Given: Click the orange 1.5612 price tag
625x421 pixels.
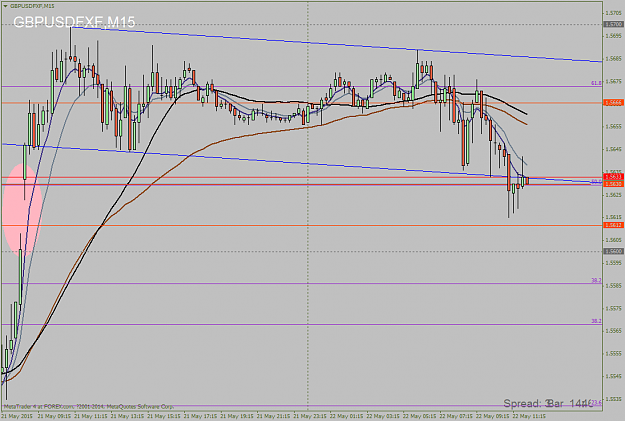Looking at the screenshot, I should tap(613, 225).
